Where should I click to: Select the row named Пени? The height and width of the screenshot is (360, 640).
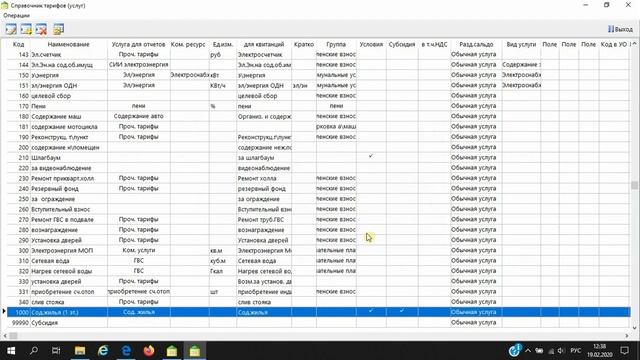tap(318, 106)
